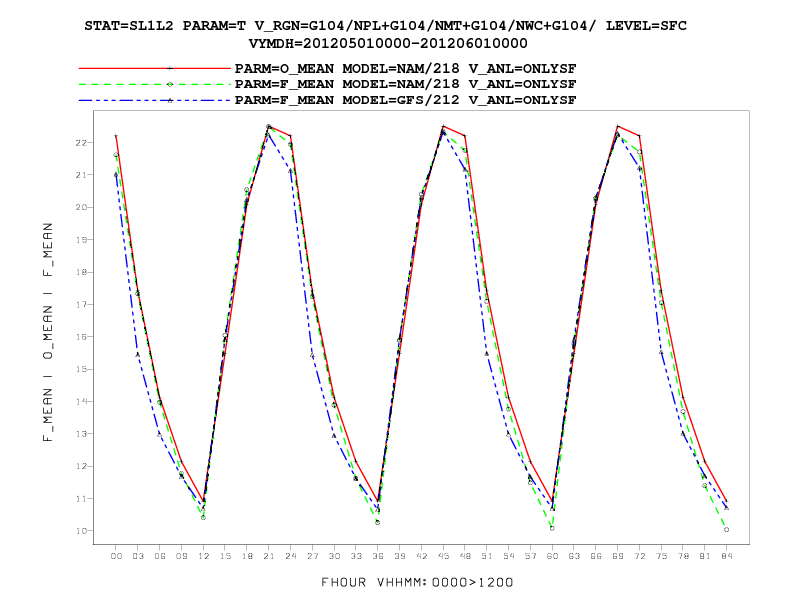The height and width of the screenshot is (612, 792).
Task: Click the green NAM circle marker at hour 00
Action: tap(116, 155)
